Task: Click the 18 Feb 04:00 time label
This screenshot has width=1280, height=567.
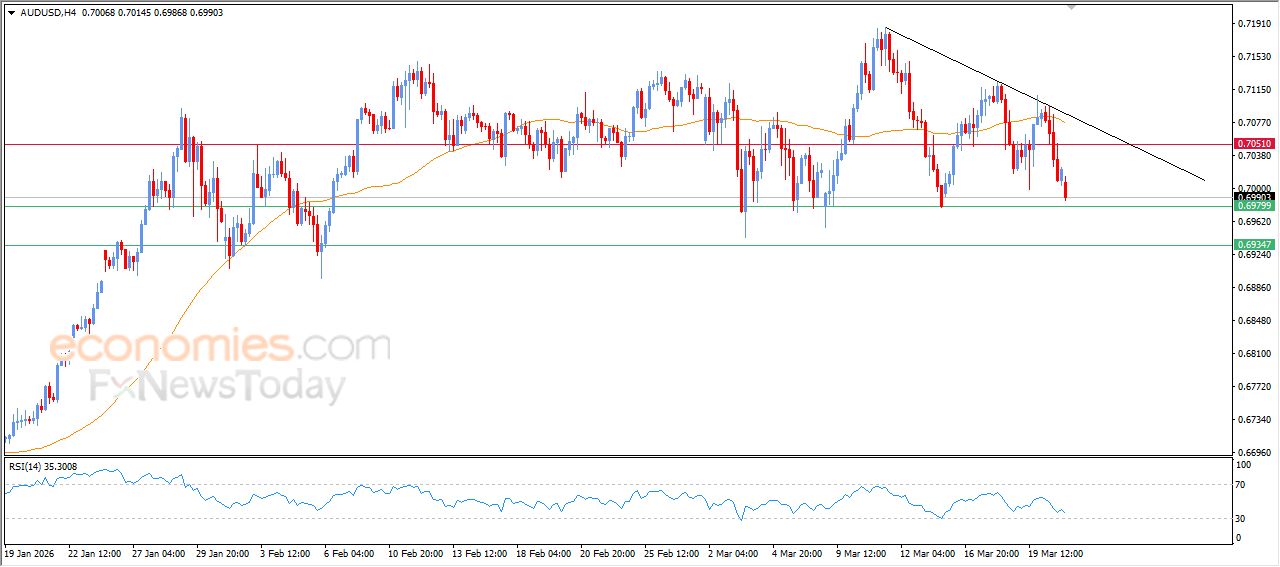Action: [x=543, y=553]
